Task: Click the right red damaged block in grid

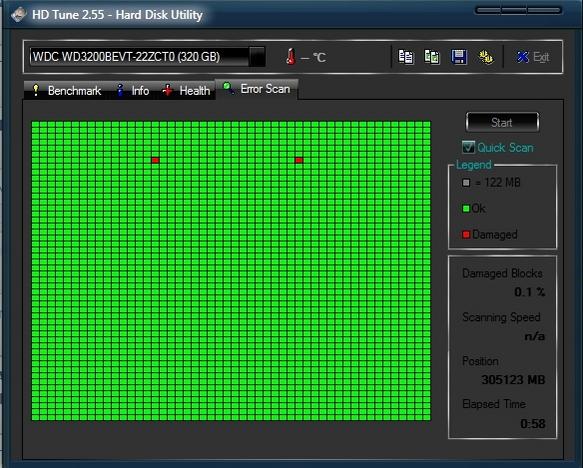Action: click(299, 160)
